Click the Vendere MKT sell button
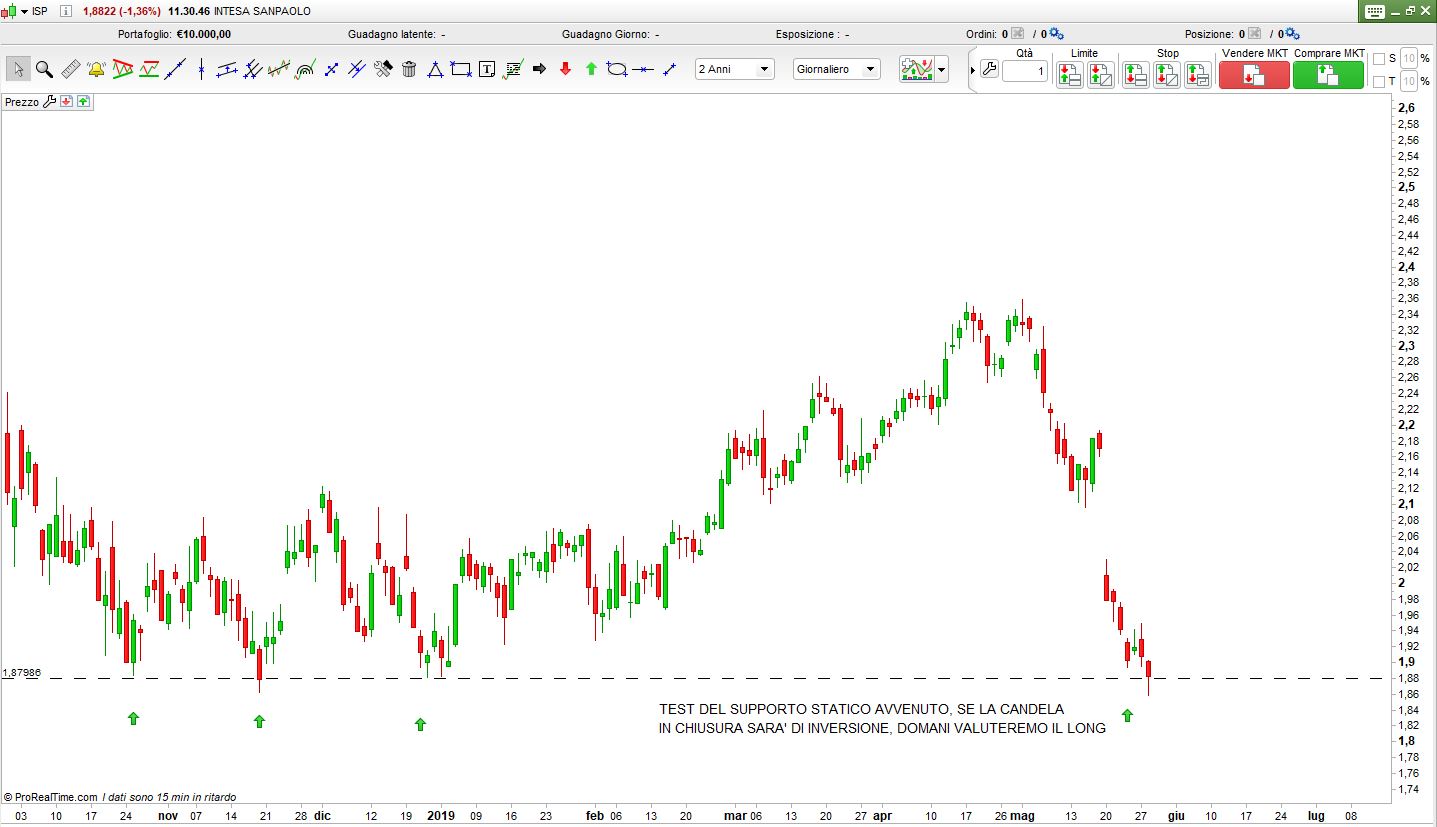Screen dimensions: 1437x827 (x=1254, y=75)
